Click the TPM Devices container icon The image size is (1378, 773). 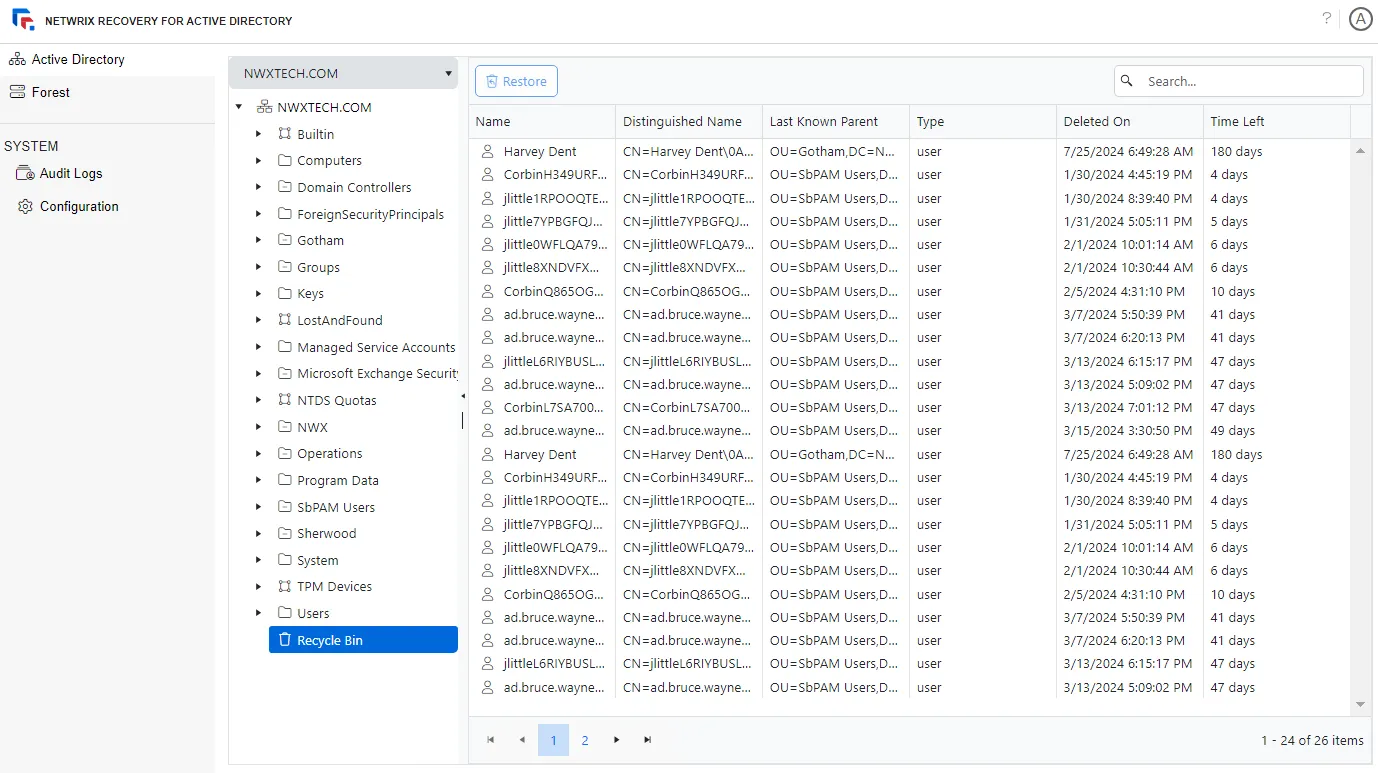(x=285, y=586)
